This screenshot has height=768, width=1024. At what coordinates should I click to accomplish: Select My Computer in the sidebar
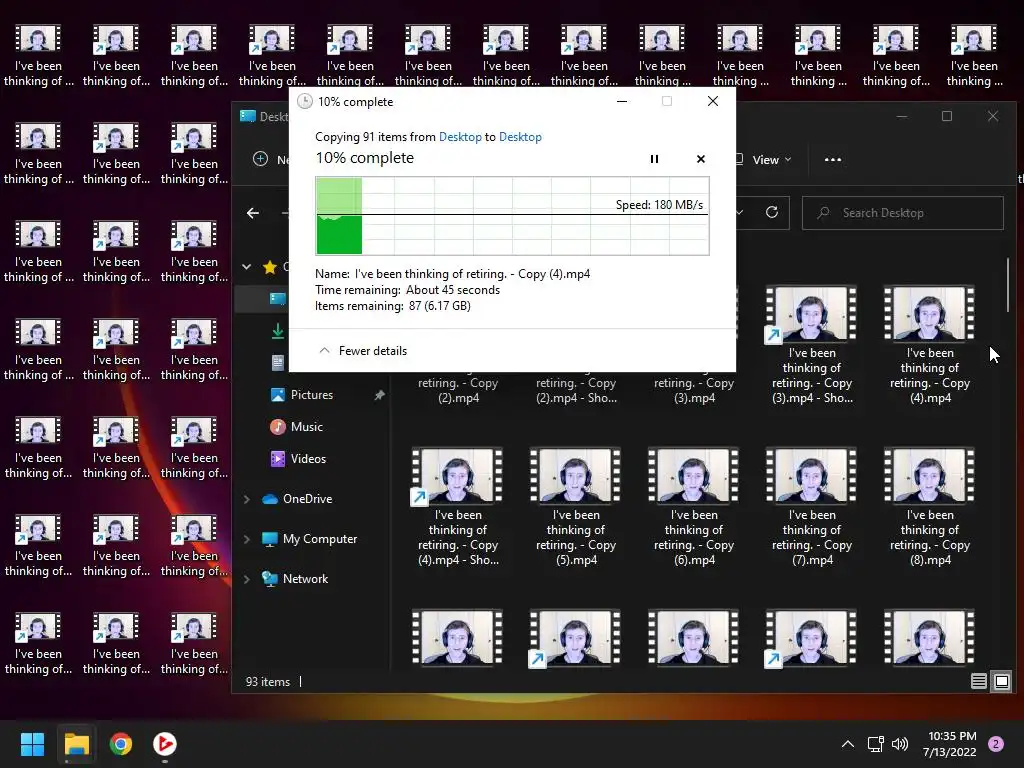[309, 539]
